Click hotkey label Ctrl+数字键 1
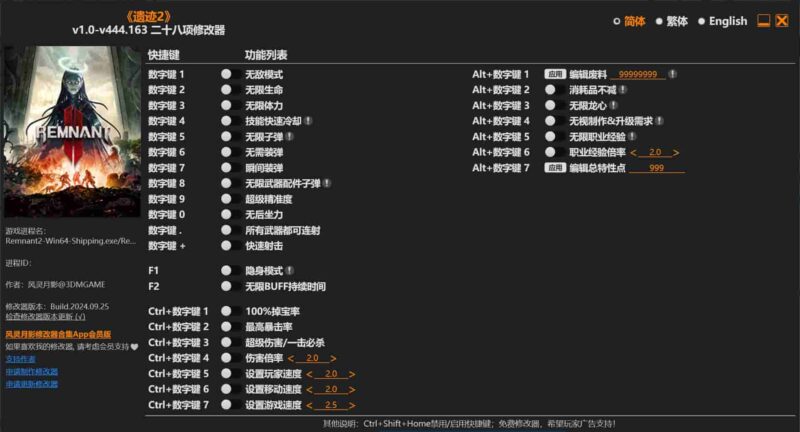The image size is (800, 432). 178,311
